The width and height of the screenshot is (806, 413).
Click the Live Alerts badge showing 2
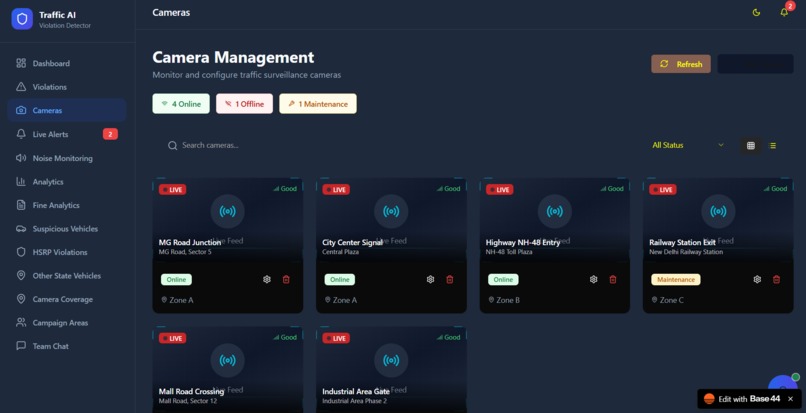coord(111,134)
